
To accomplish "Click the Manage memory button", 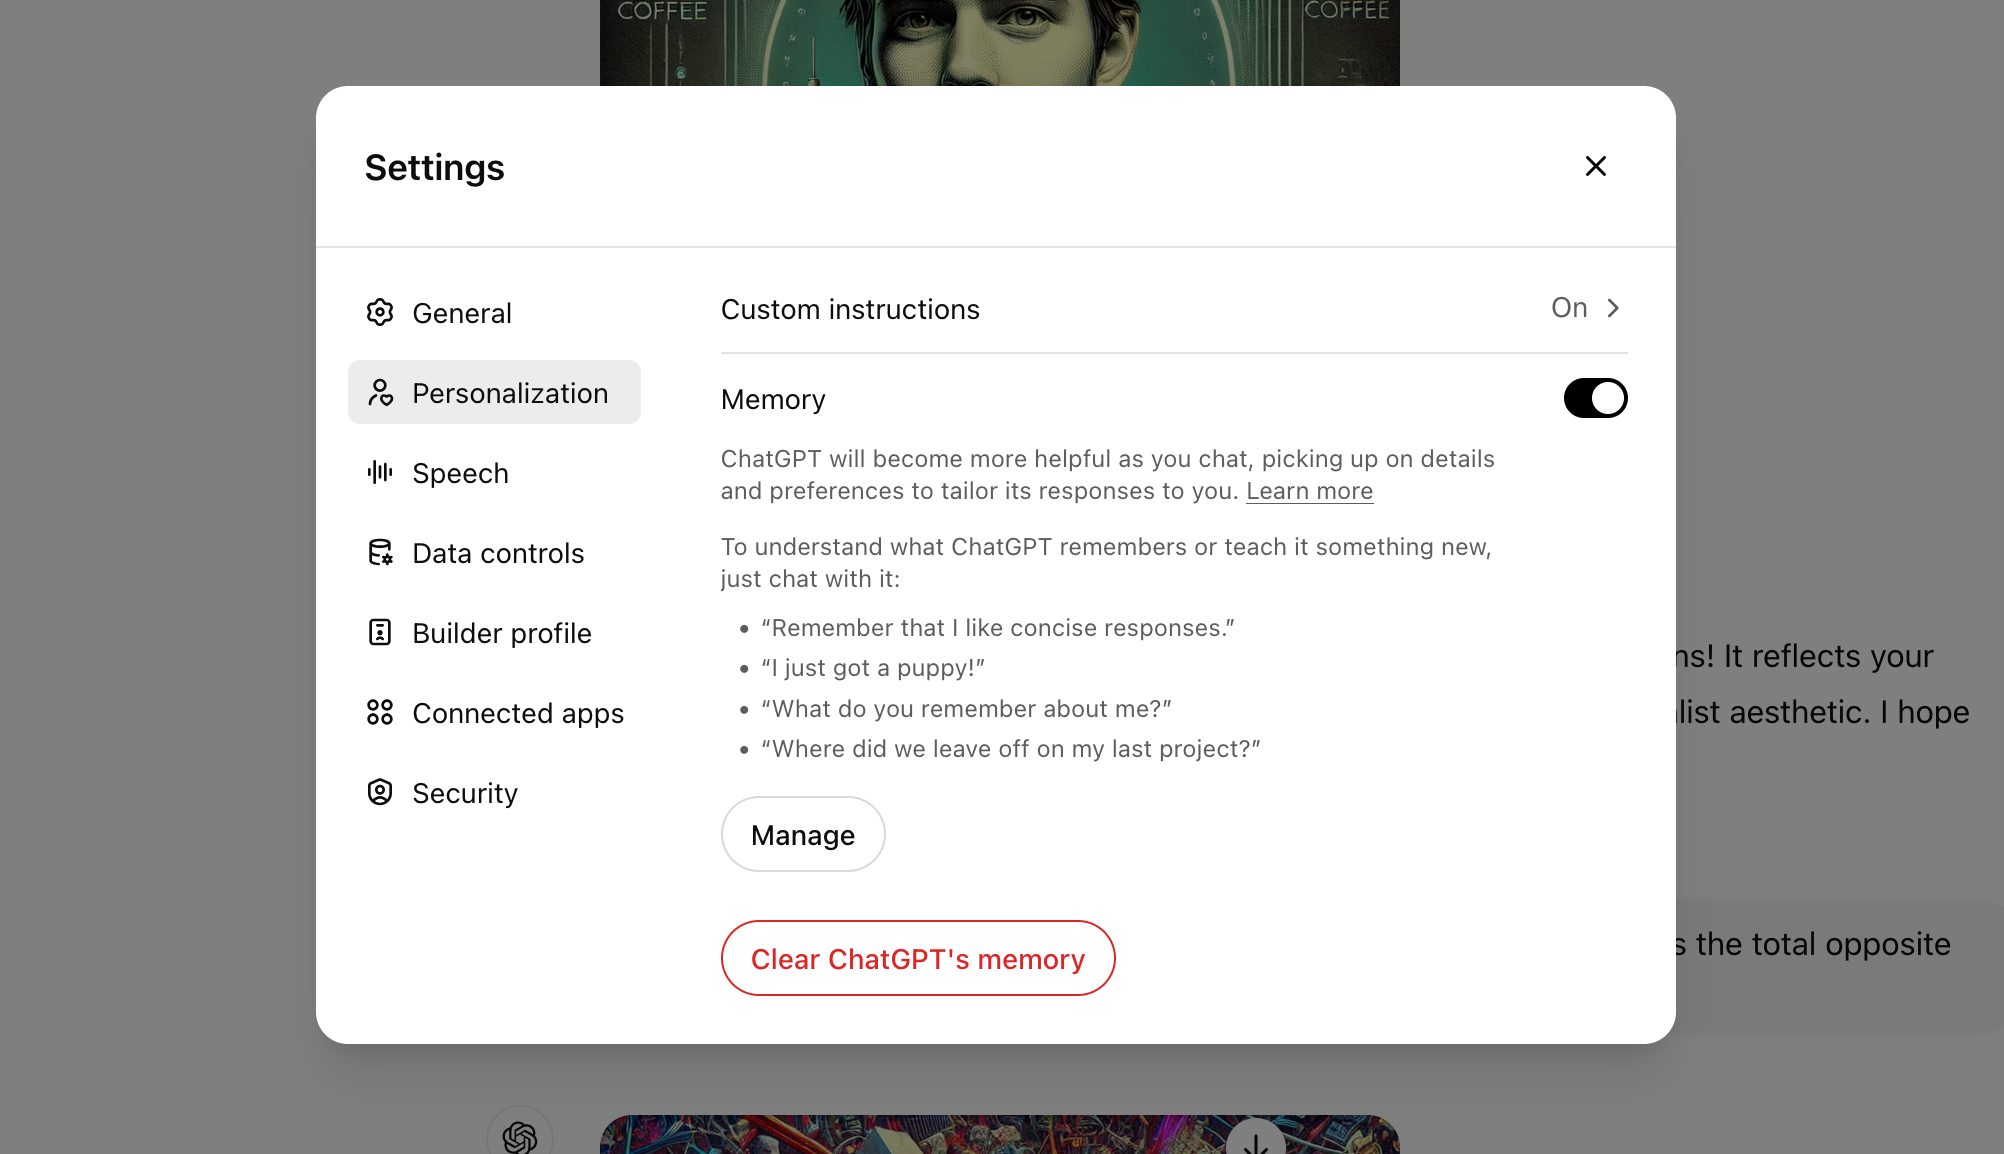I will 802,833.
